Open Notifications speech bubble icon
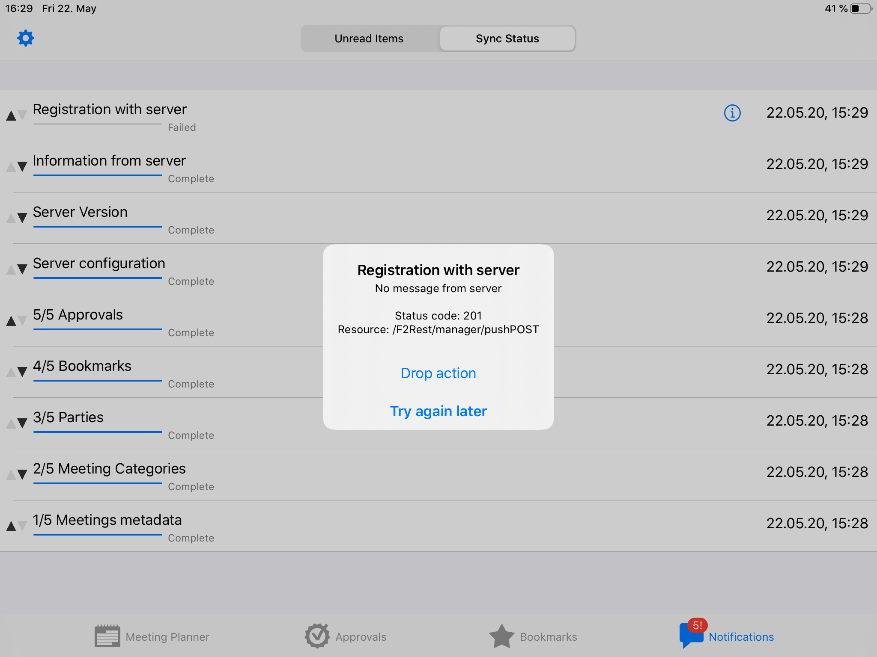Screen dimensions: 877x657 (690, 636)
